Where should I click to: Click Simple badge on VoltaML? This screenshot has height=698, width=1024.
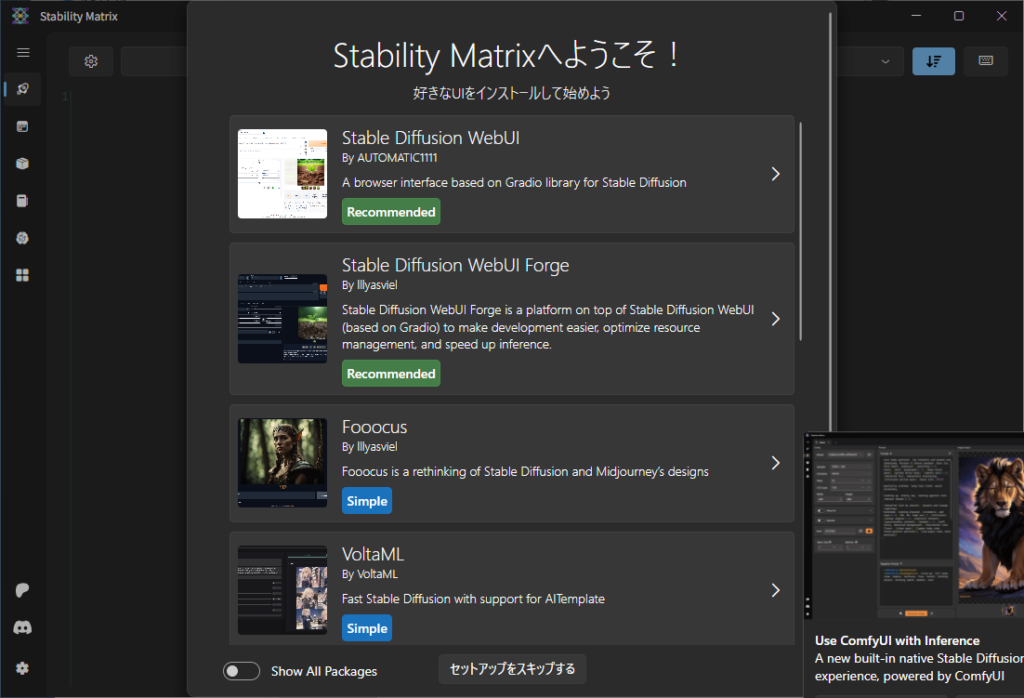[x=367, y=628]
